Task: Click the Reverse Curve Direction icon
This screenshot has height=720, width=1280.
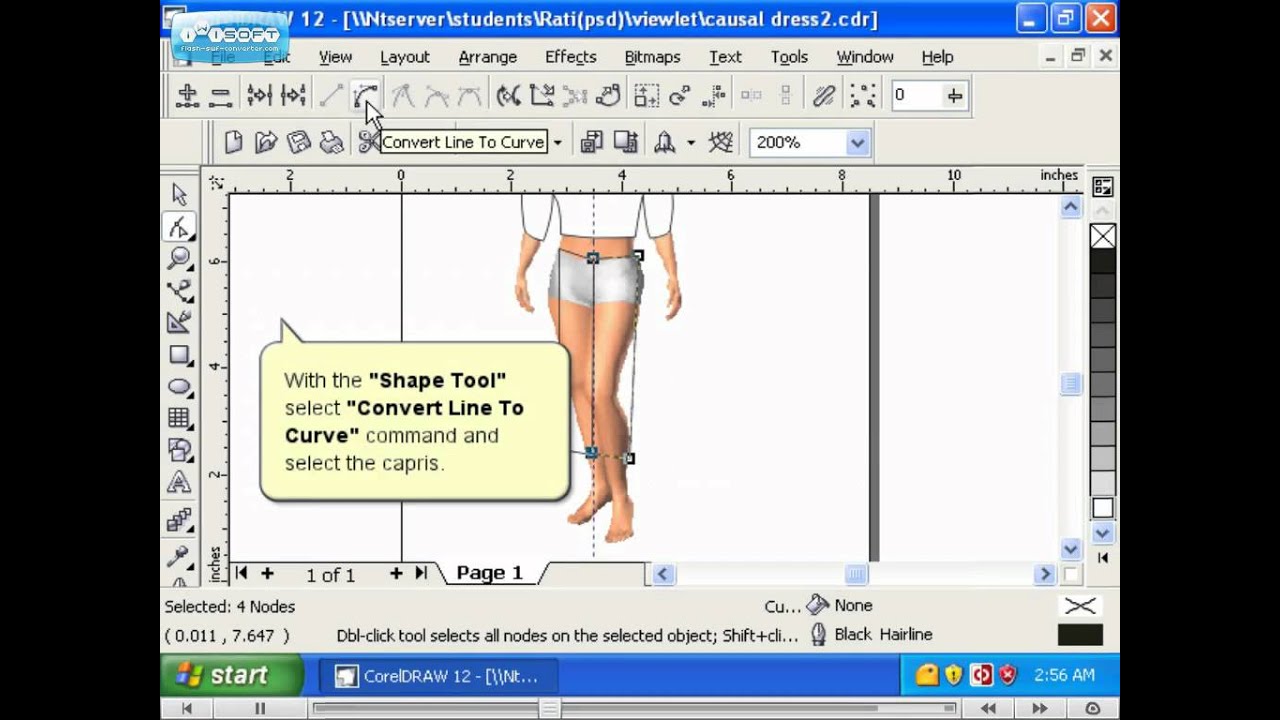Action: [508, 95]
